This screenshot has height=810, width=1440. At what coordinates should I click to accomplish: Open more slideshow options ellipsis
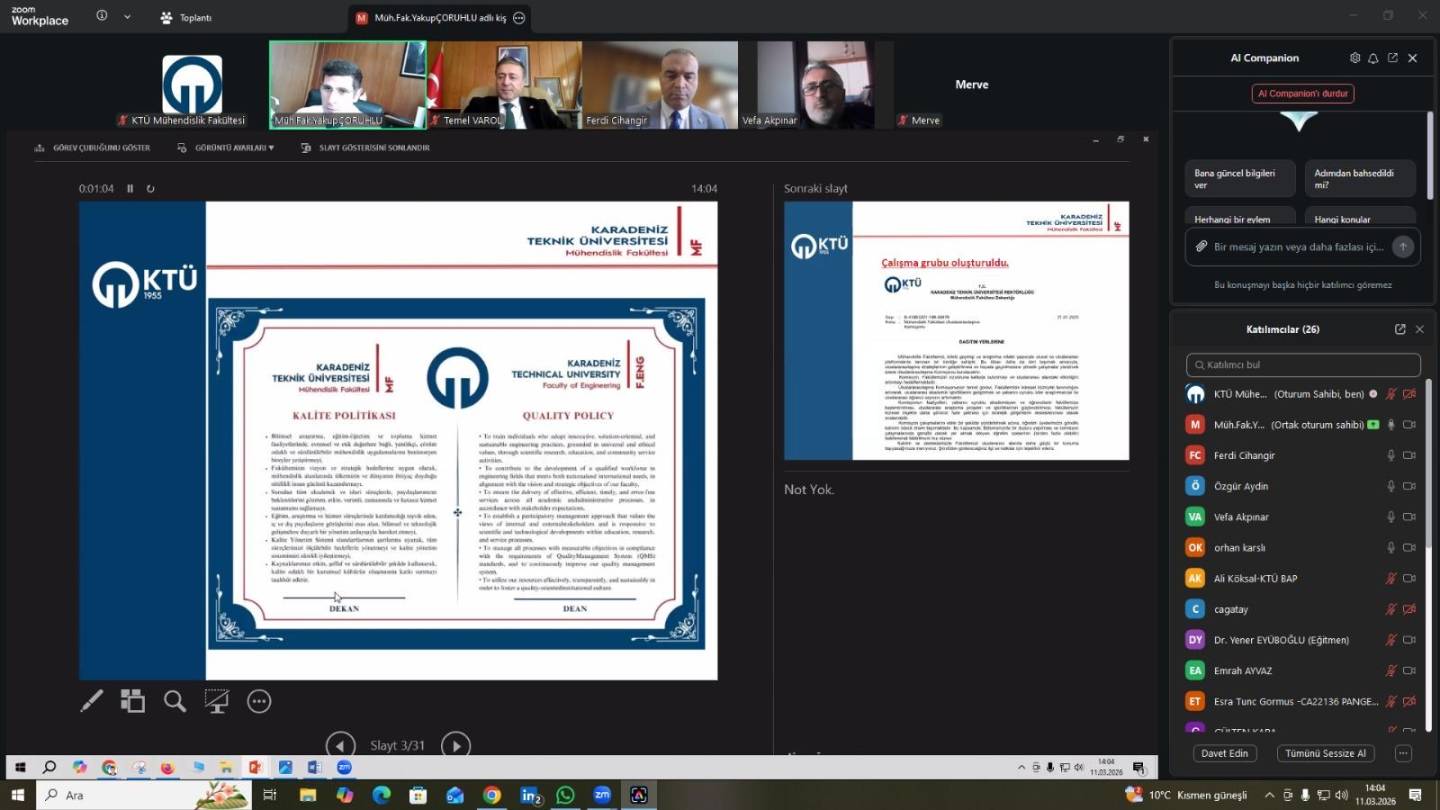coord(259,702)
